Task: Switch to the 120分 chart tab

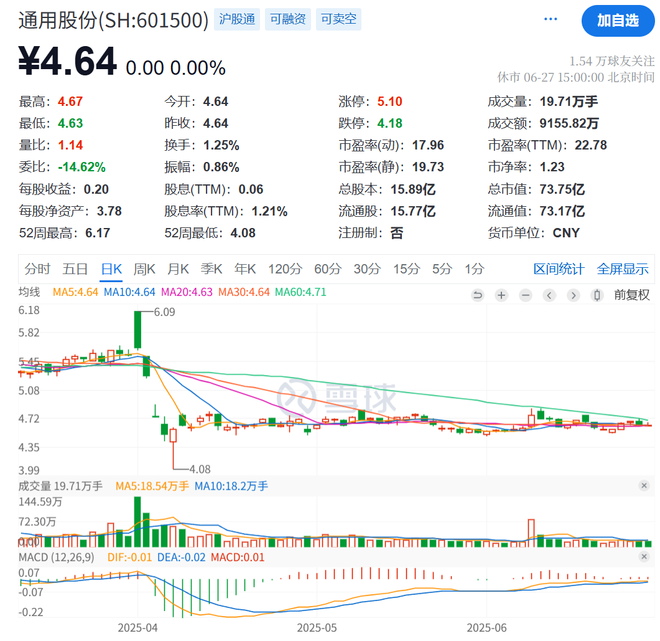Action: (x=285, y=269)
